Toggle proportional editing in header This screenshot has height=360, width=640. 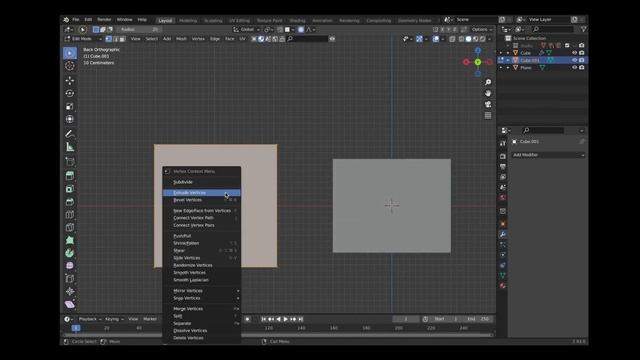coord(301,29)
